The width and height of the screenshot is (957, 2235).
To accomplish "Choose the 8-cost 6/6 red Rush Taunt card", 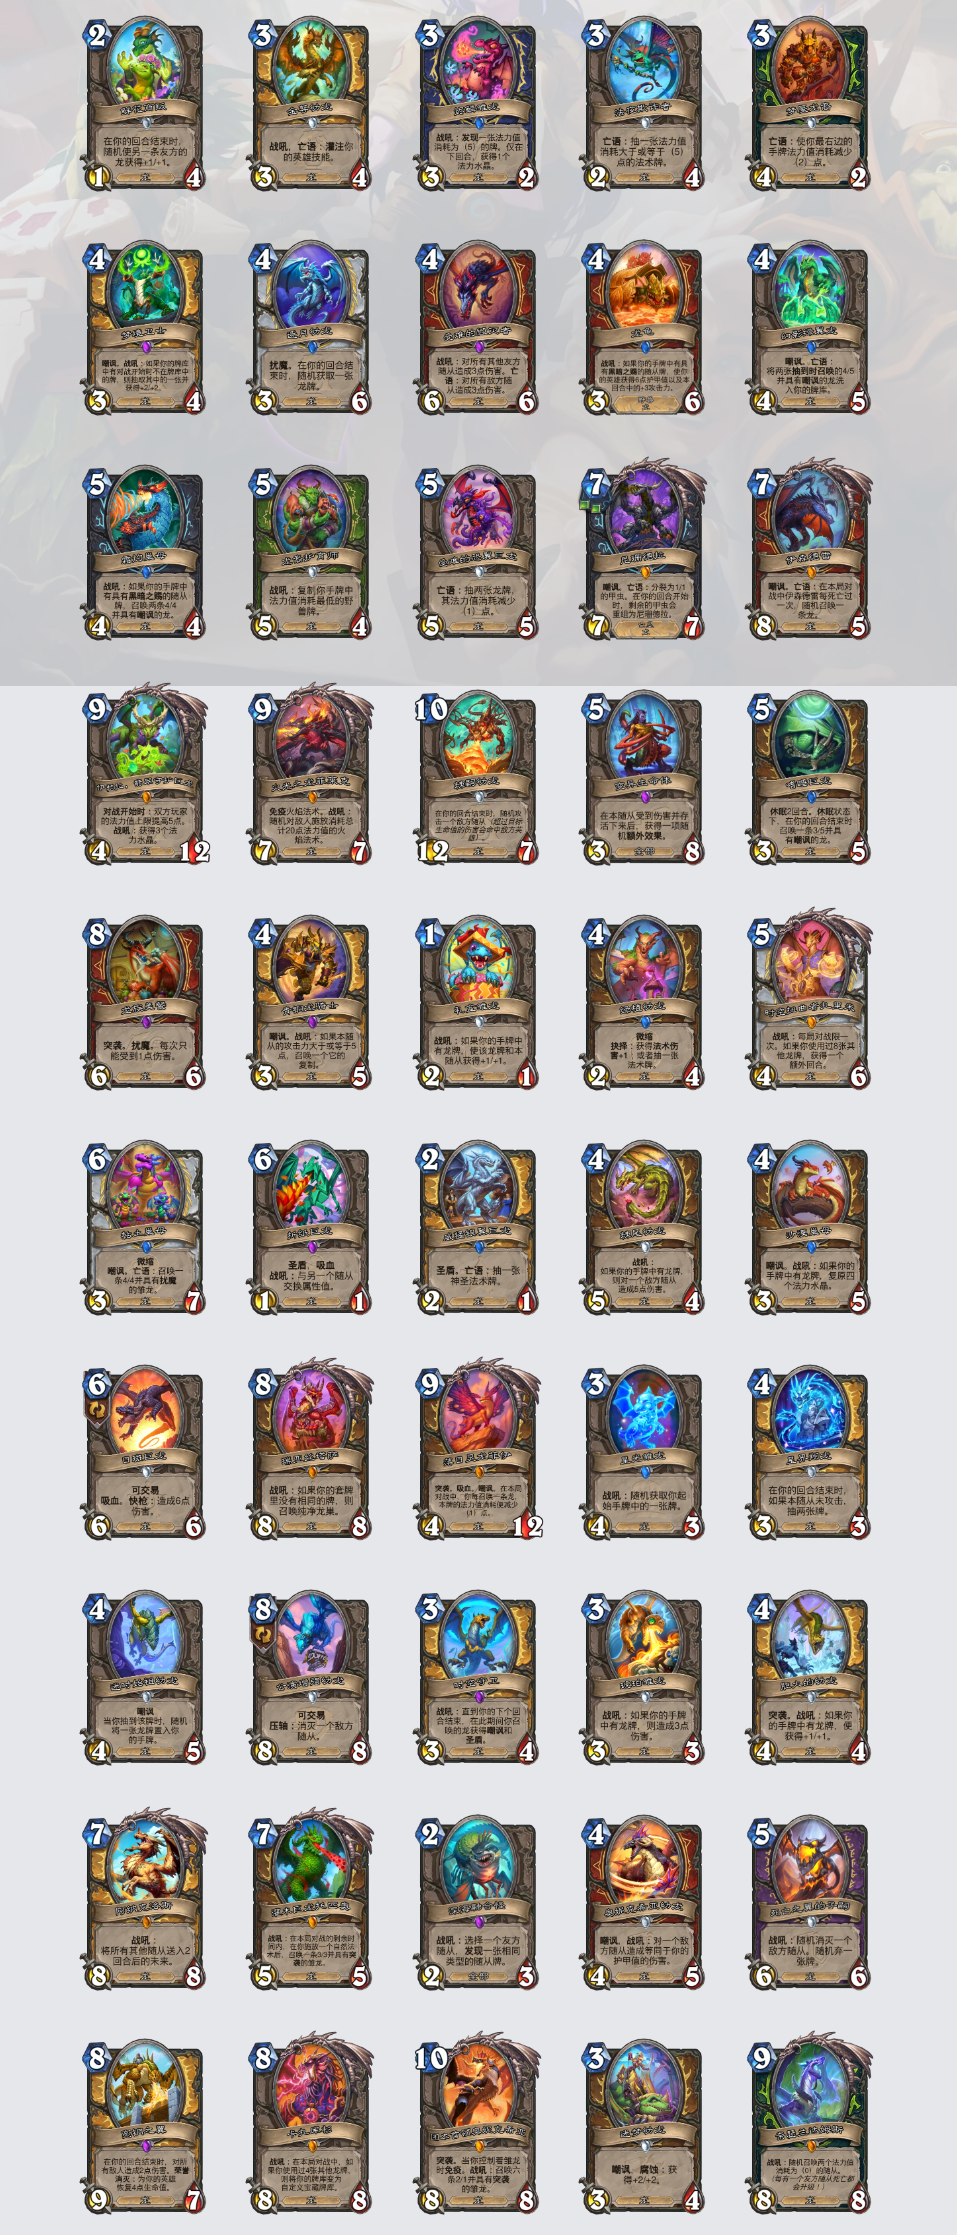I will tap(144, 1003).
